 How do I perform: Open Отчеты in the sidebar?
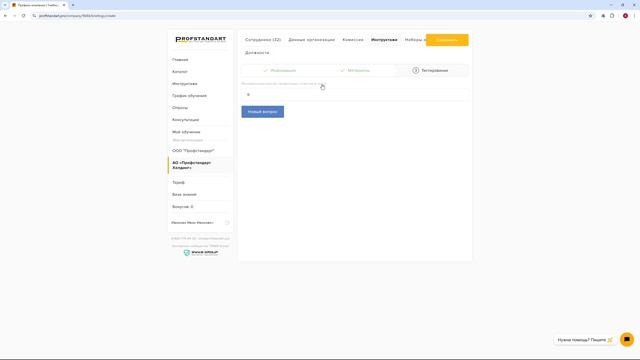(180, 108)
